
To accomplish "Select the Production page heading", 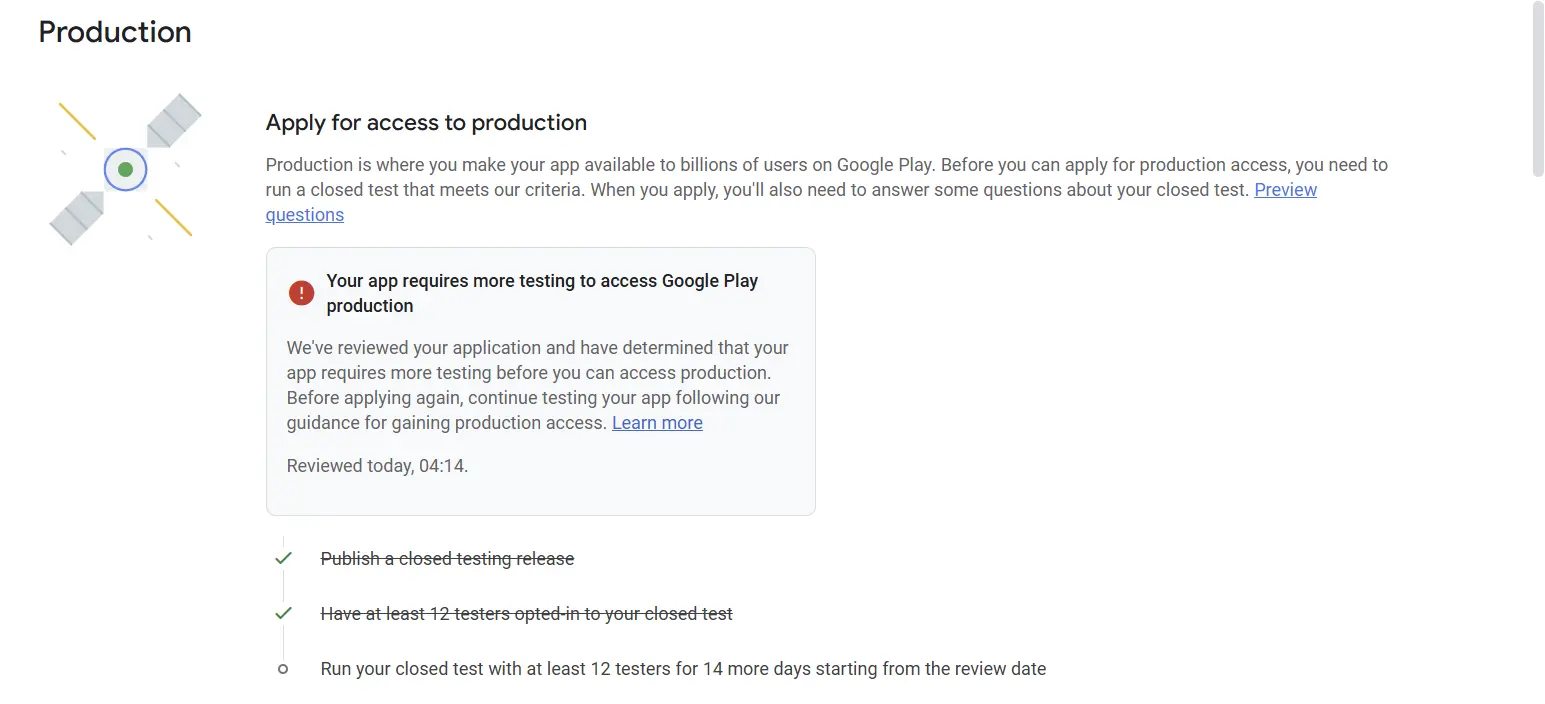I will click(115, 32).
